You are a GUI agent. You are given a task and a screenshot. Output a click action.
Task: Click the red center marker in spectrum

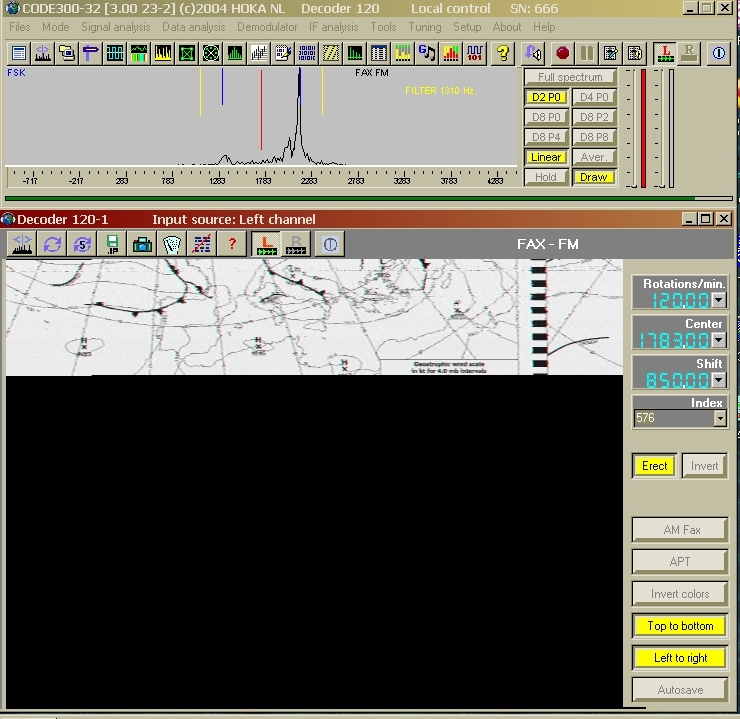point(261,109)
